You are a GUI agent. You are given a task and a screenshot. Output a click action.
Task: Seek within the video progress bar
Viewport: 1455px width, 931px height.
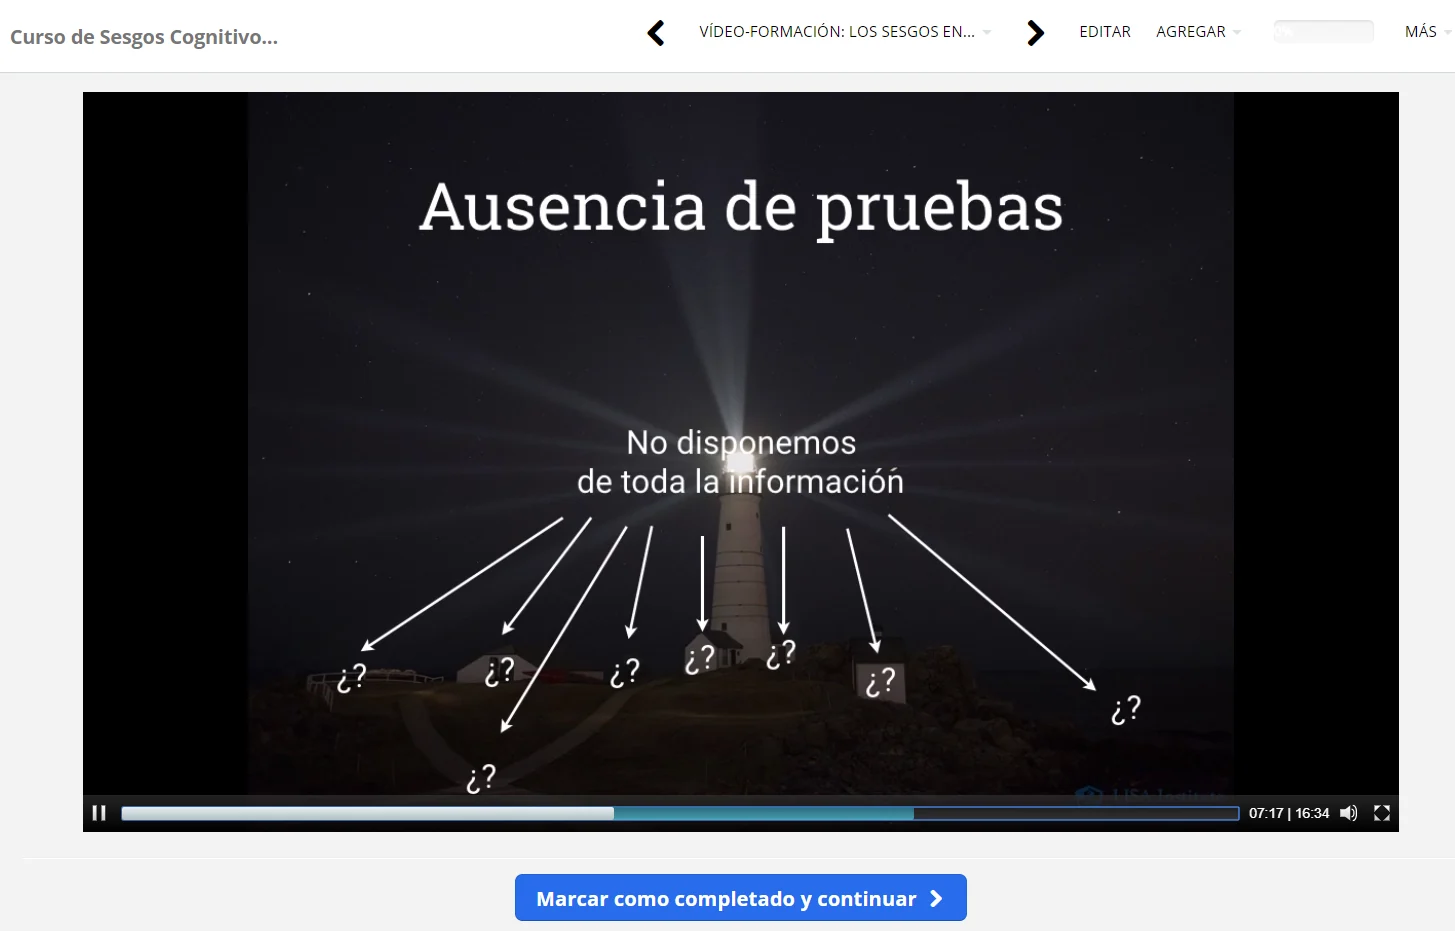pyautogui.click(x=680, y=813)
